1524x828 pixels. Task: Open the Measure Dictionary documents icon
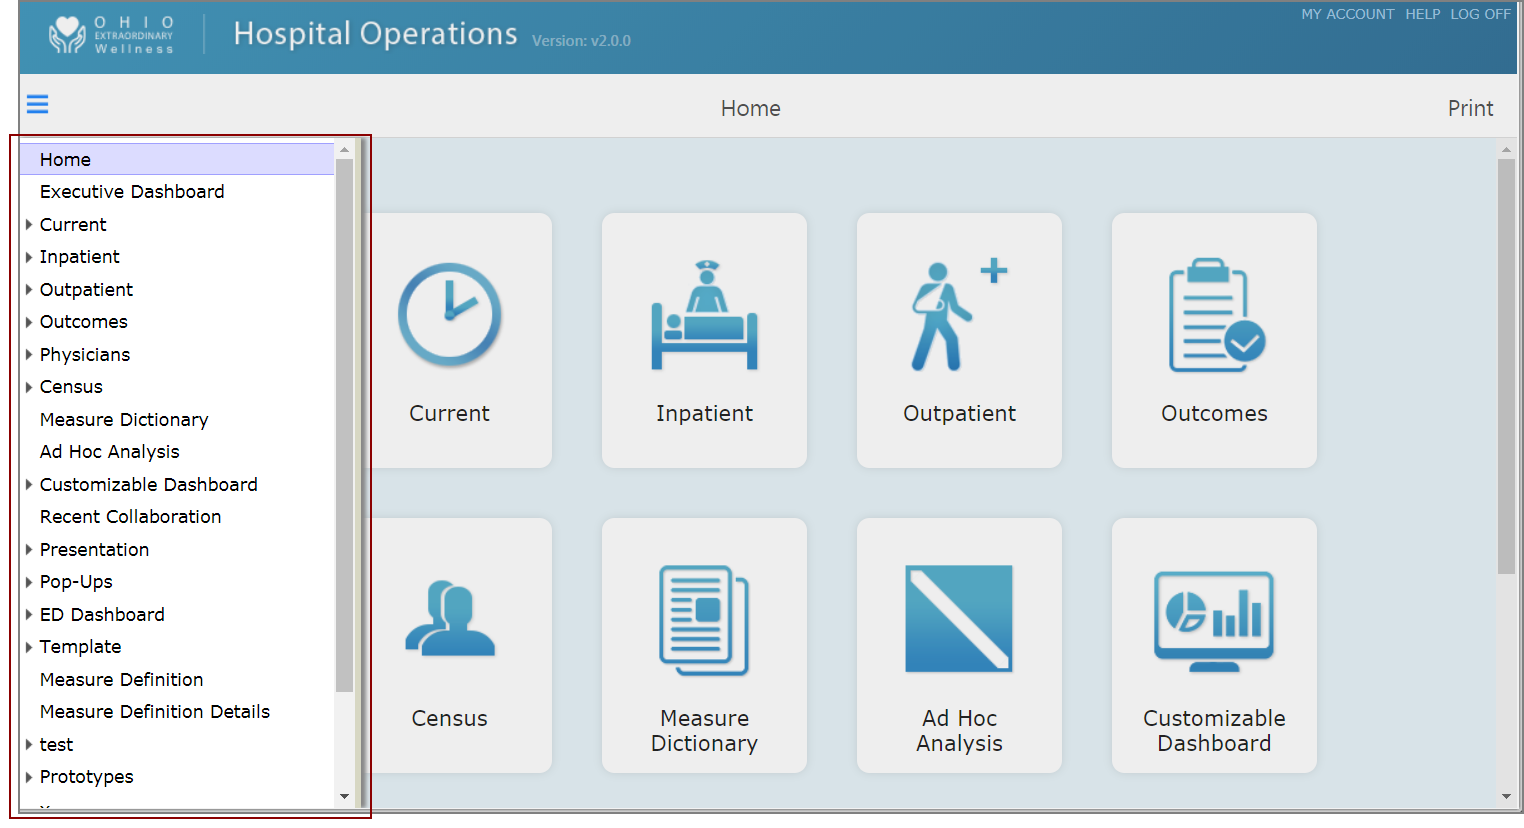point(704,618)
